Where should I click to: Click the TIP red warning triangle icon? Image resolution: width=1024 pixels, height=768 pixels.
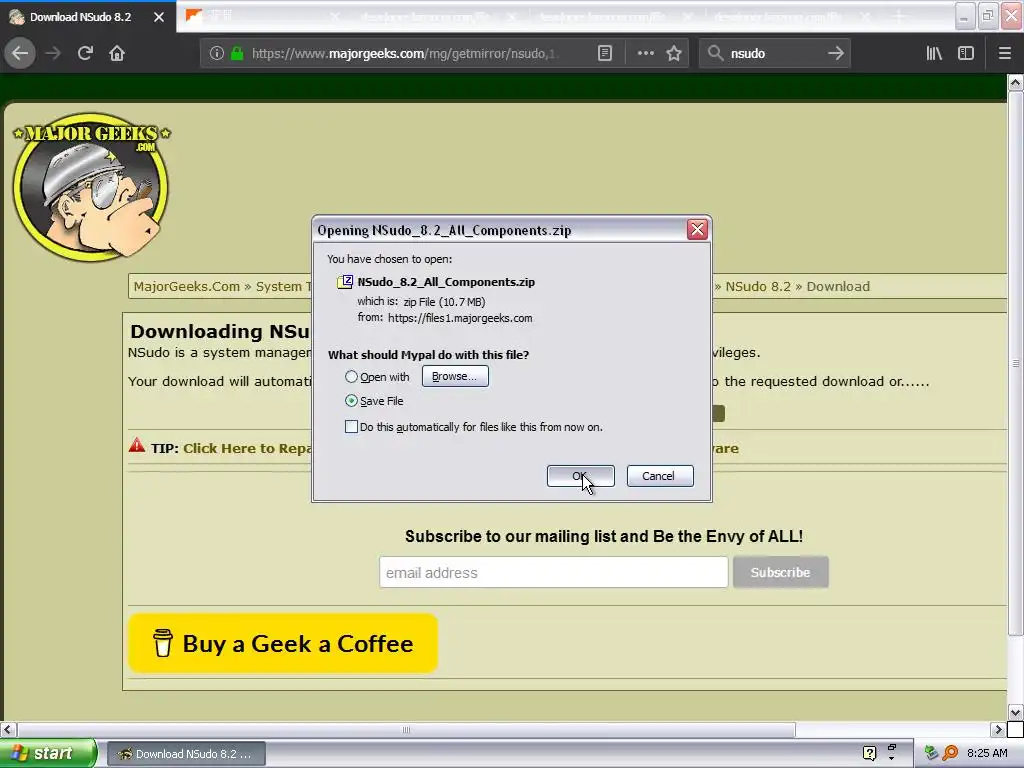(137, 446)
